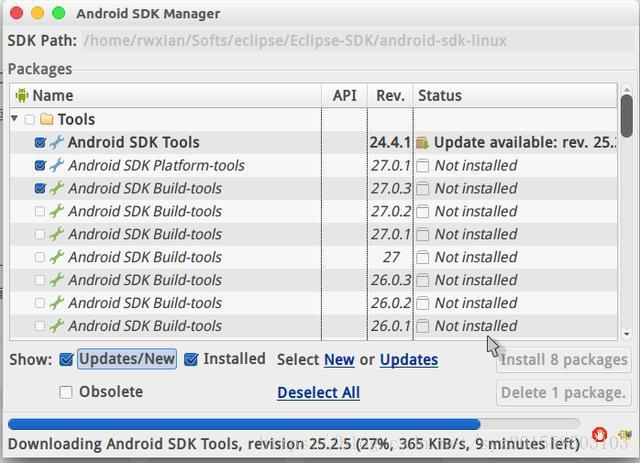Minimize the Android SDK Manager window
Image resolution: width=640 pixels, height=463 pixels.
click(x=38, y=13)
